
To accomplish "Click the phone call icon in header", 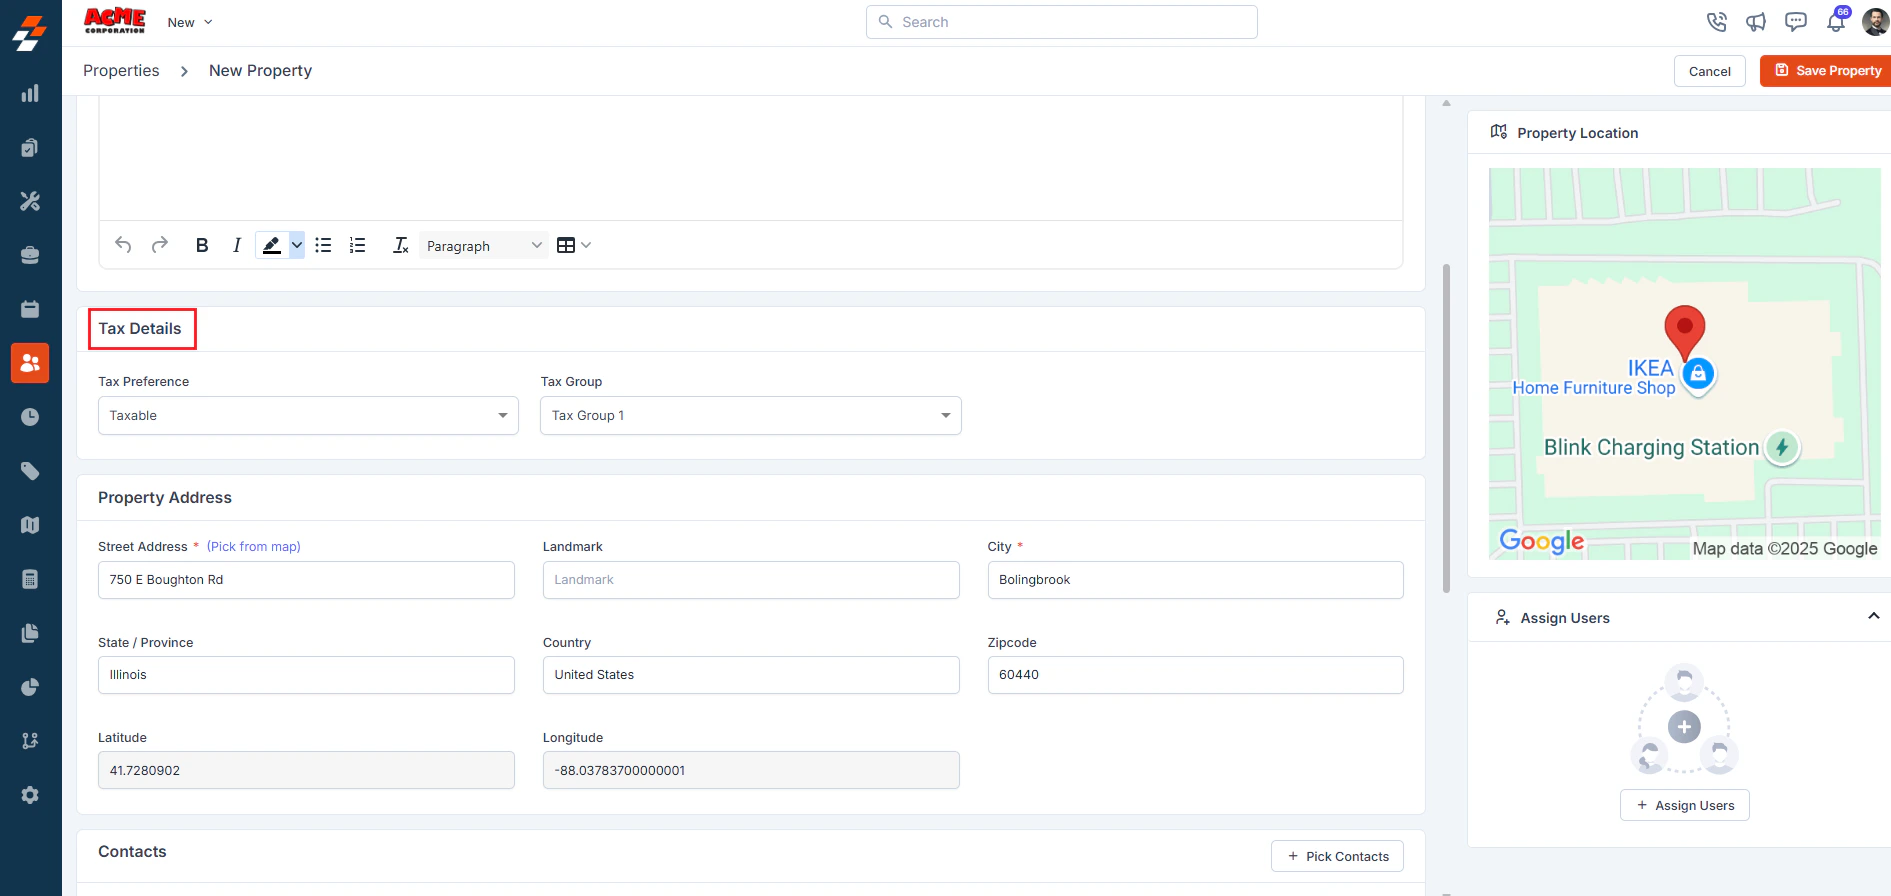I will pyautogui.click(x=1716, y=22).
